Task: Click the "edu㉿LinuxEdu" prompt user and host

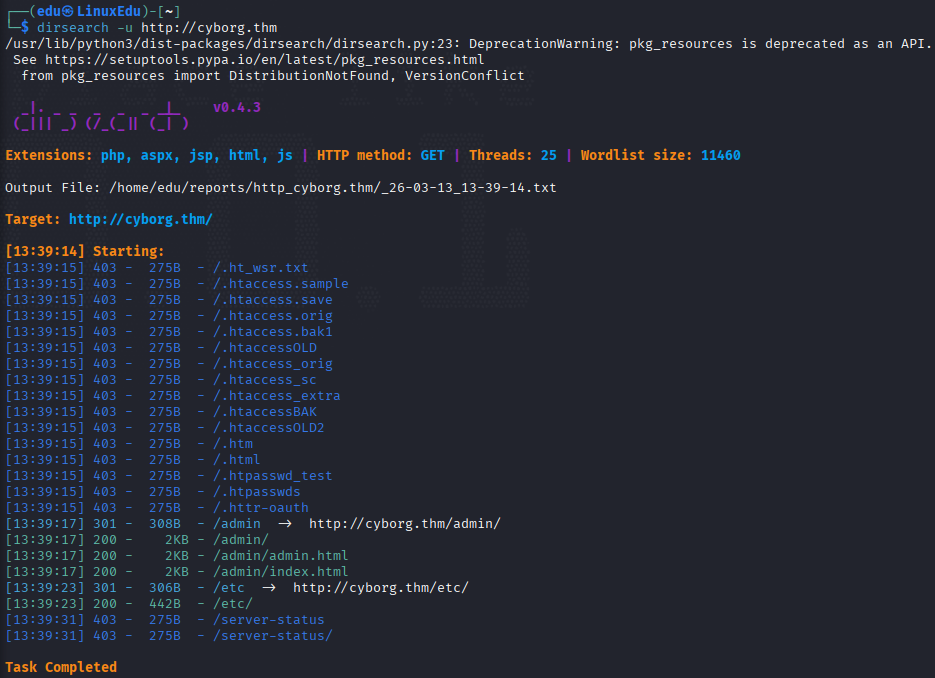Action: tap(89, 11)
